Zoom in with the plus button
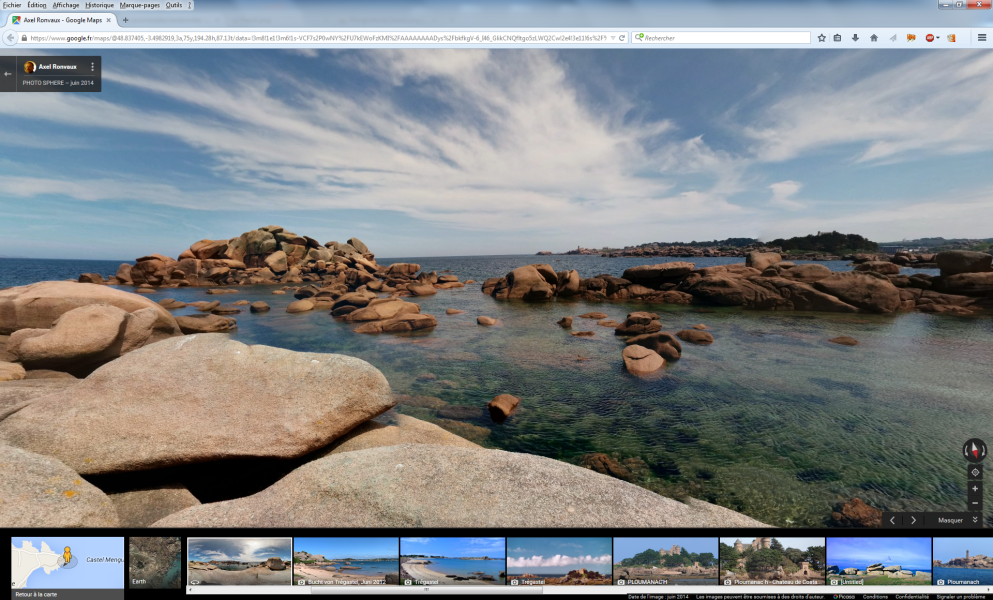Image resolution: width=993 pixels, height=600 pixels. point(975,488)
